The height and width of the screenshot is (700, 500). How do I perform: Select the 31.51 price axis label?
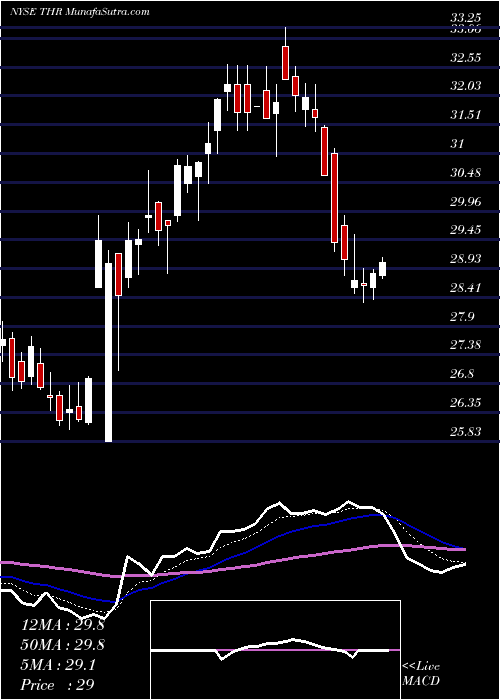(466, 115)
